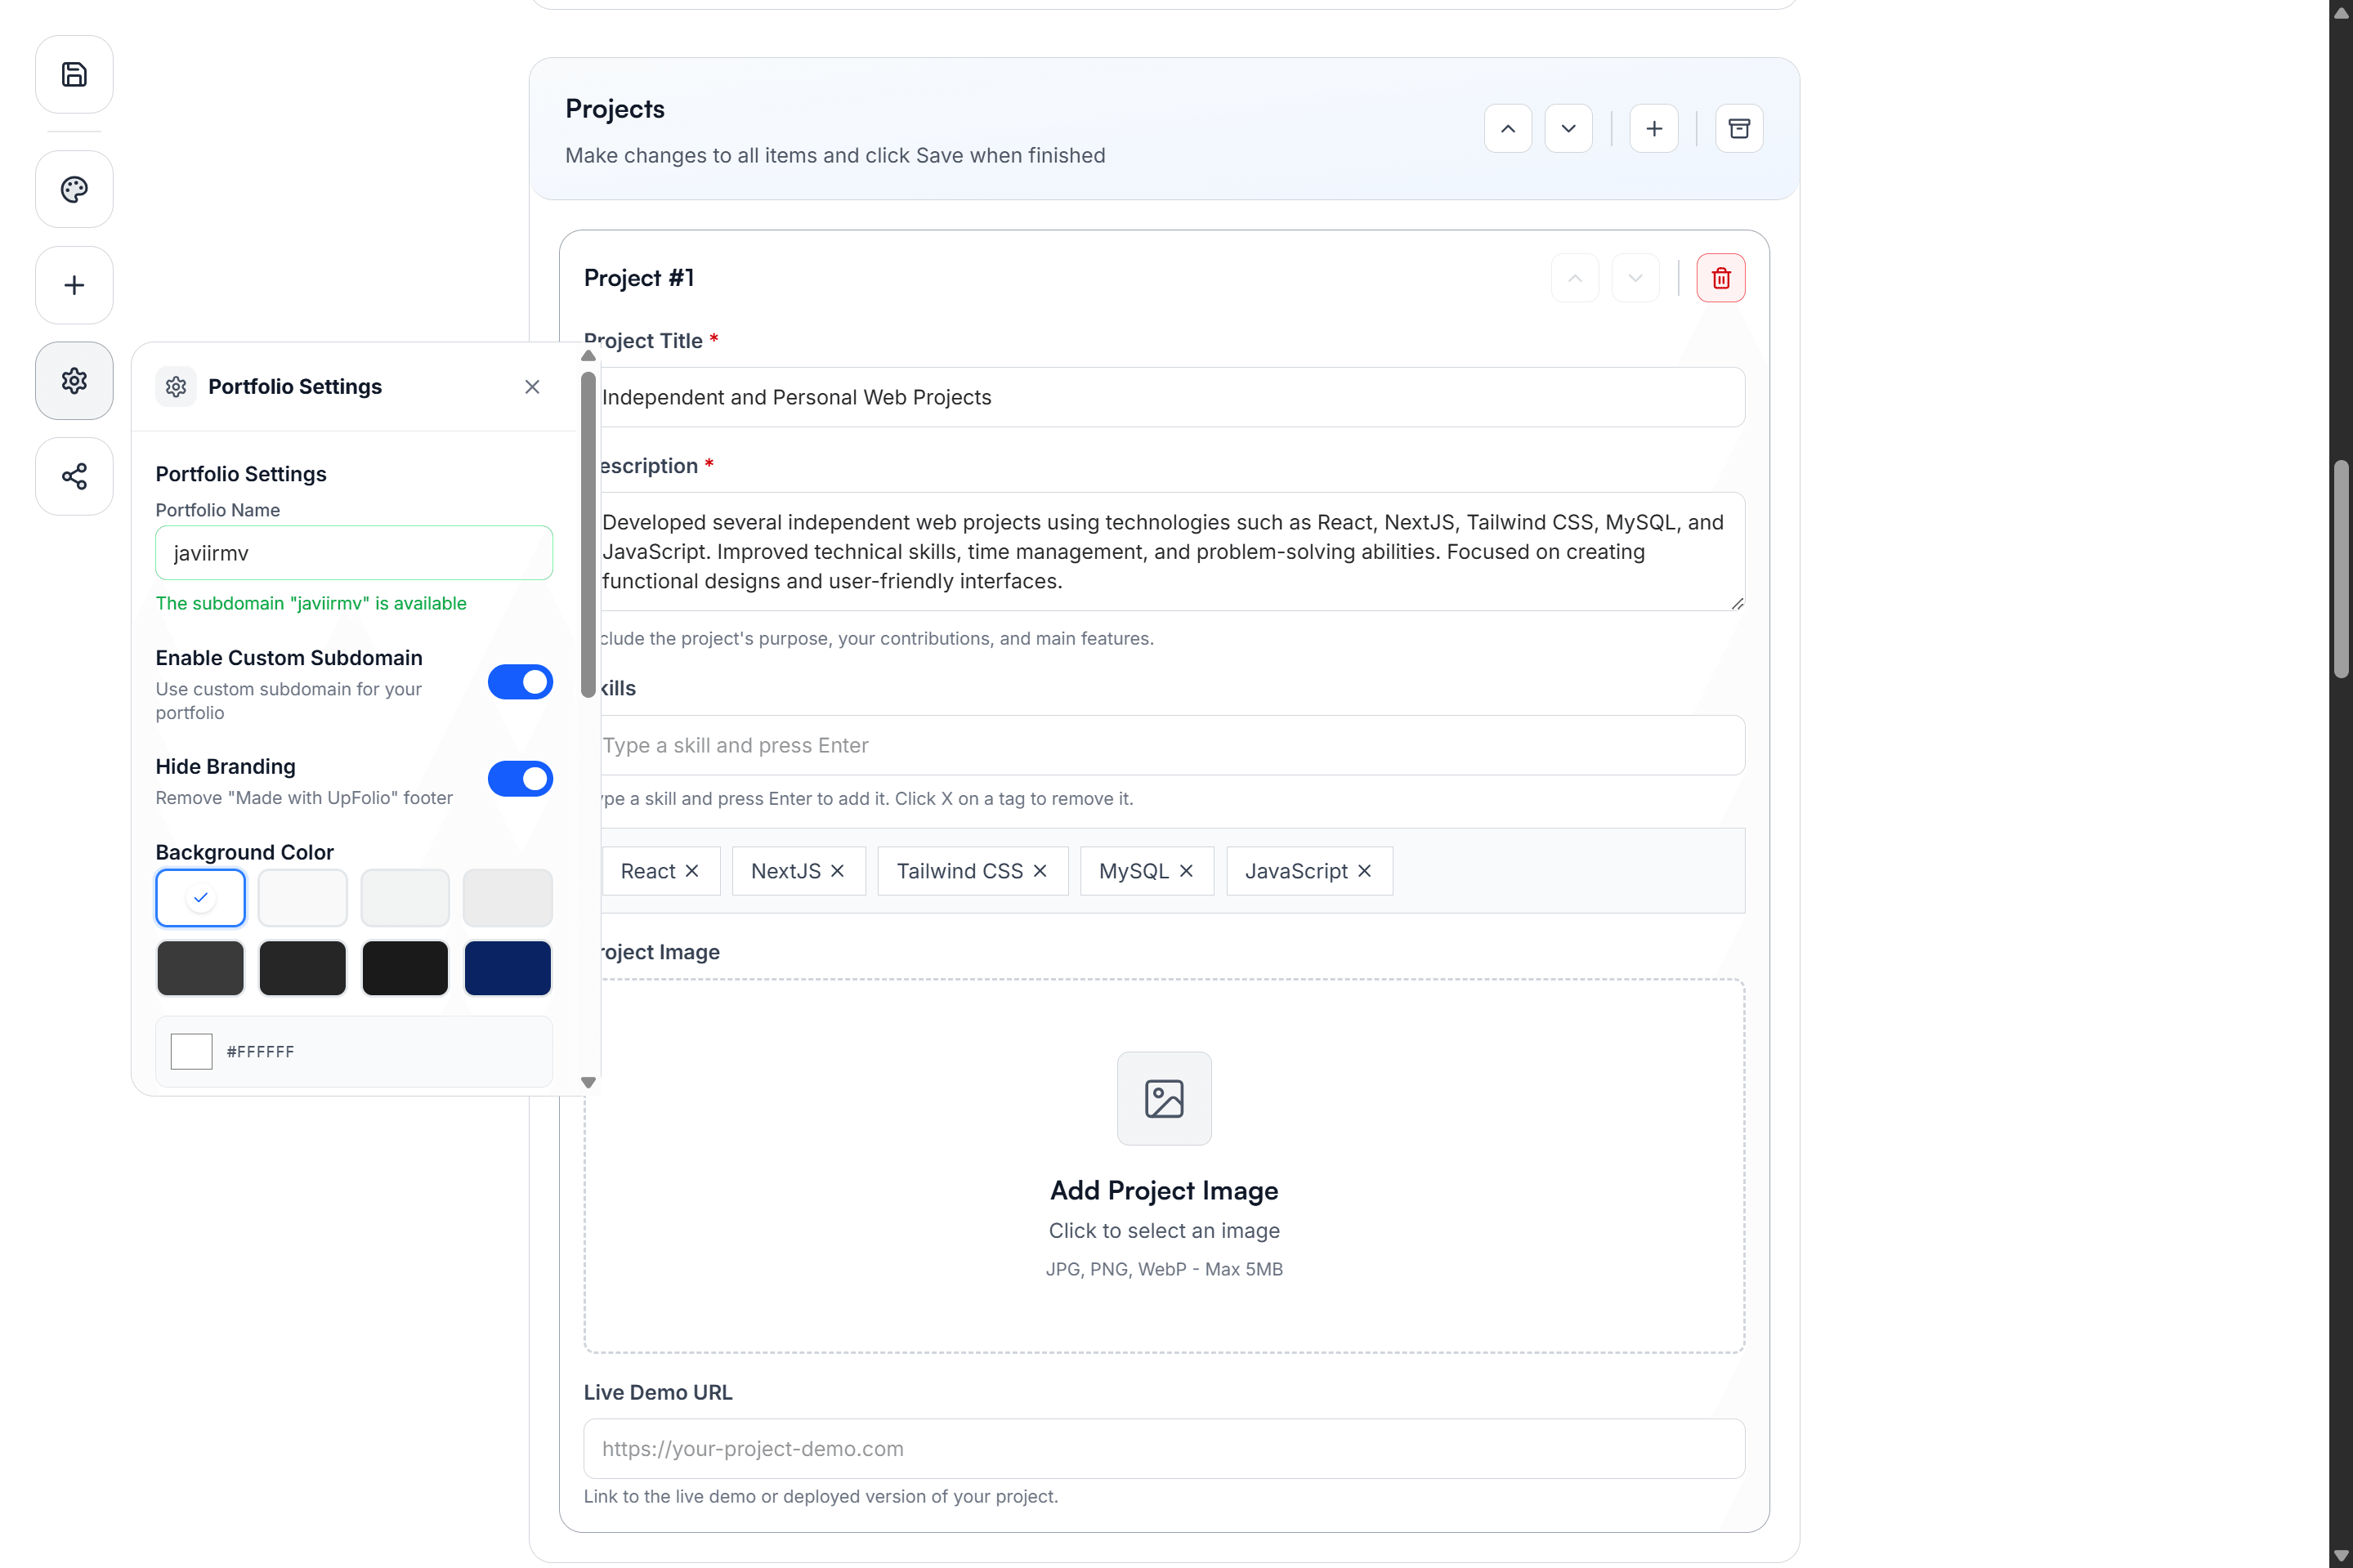Move Project #1 down using the chevron
2353x1568 pixels.
(1634, 277)
